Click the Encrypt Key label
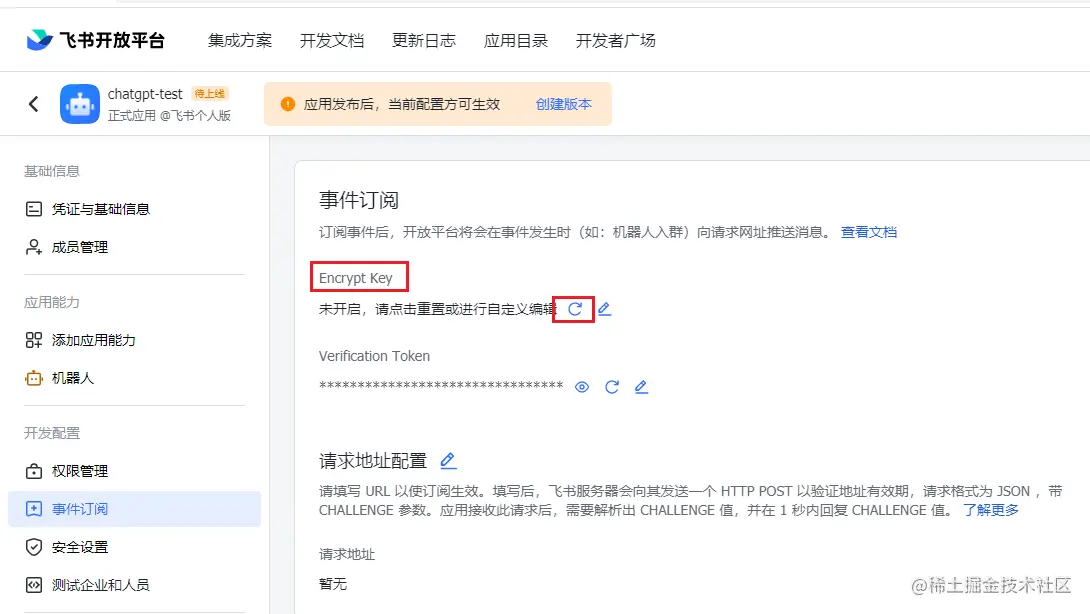 pos(356,278)
